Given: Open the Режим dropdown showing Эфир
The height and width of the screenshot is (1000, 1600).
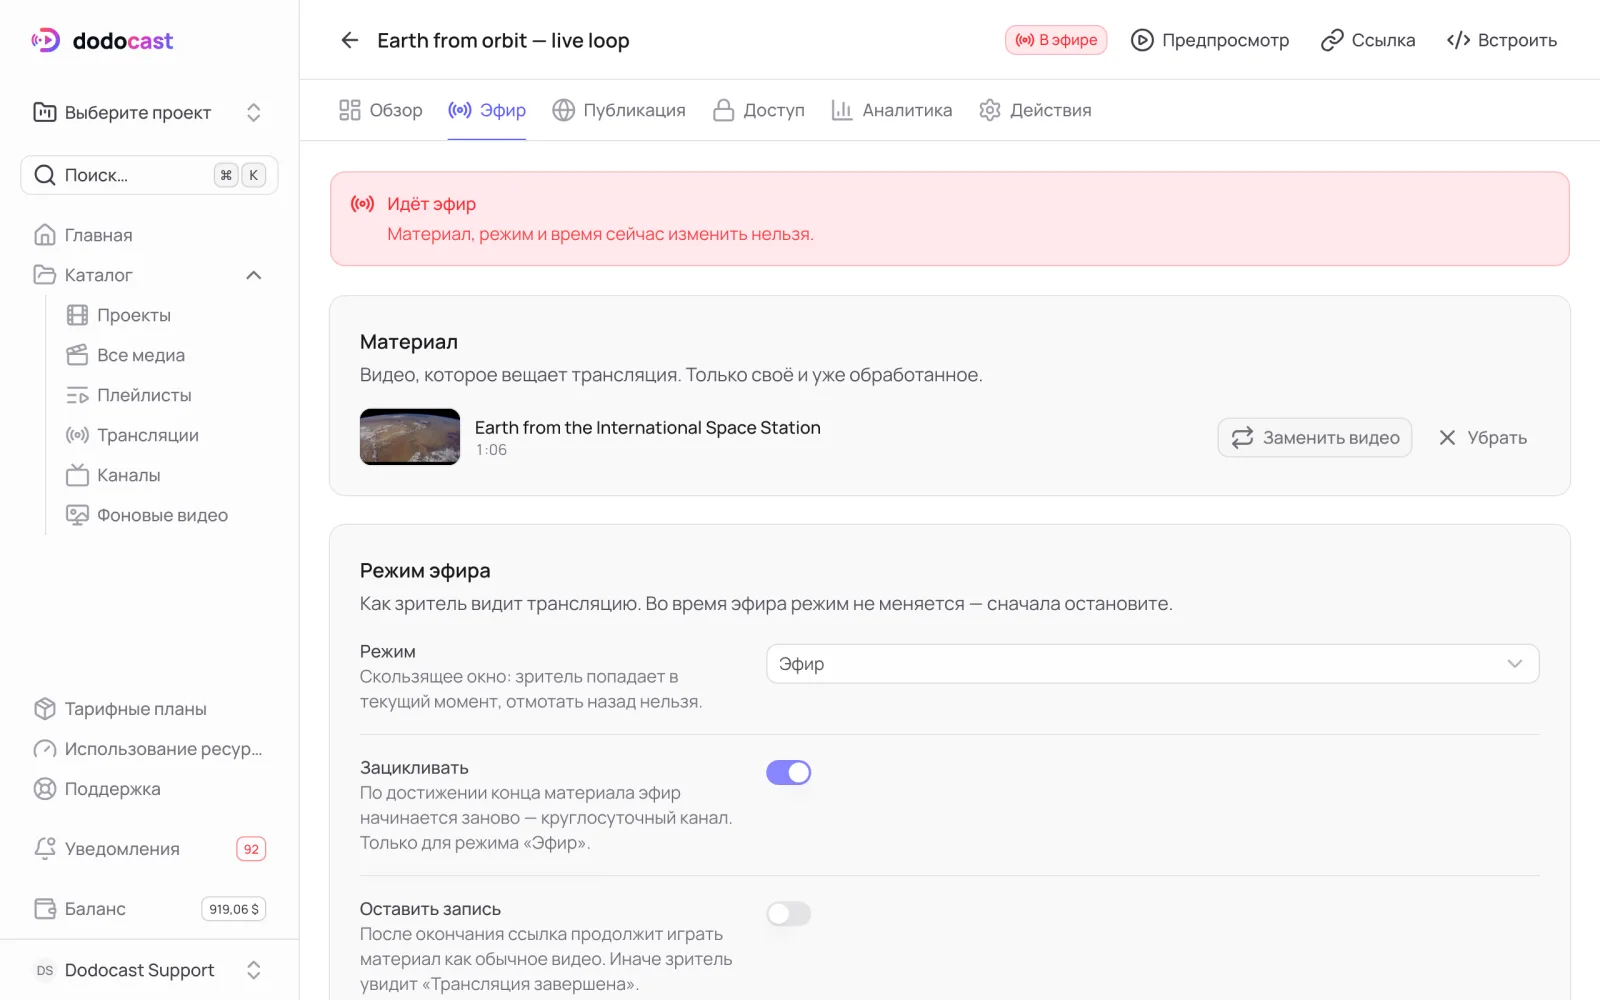Looking at the screenshot, I should coord(1152,664).
